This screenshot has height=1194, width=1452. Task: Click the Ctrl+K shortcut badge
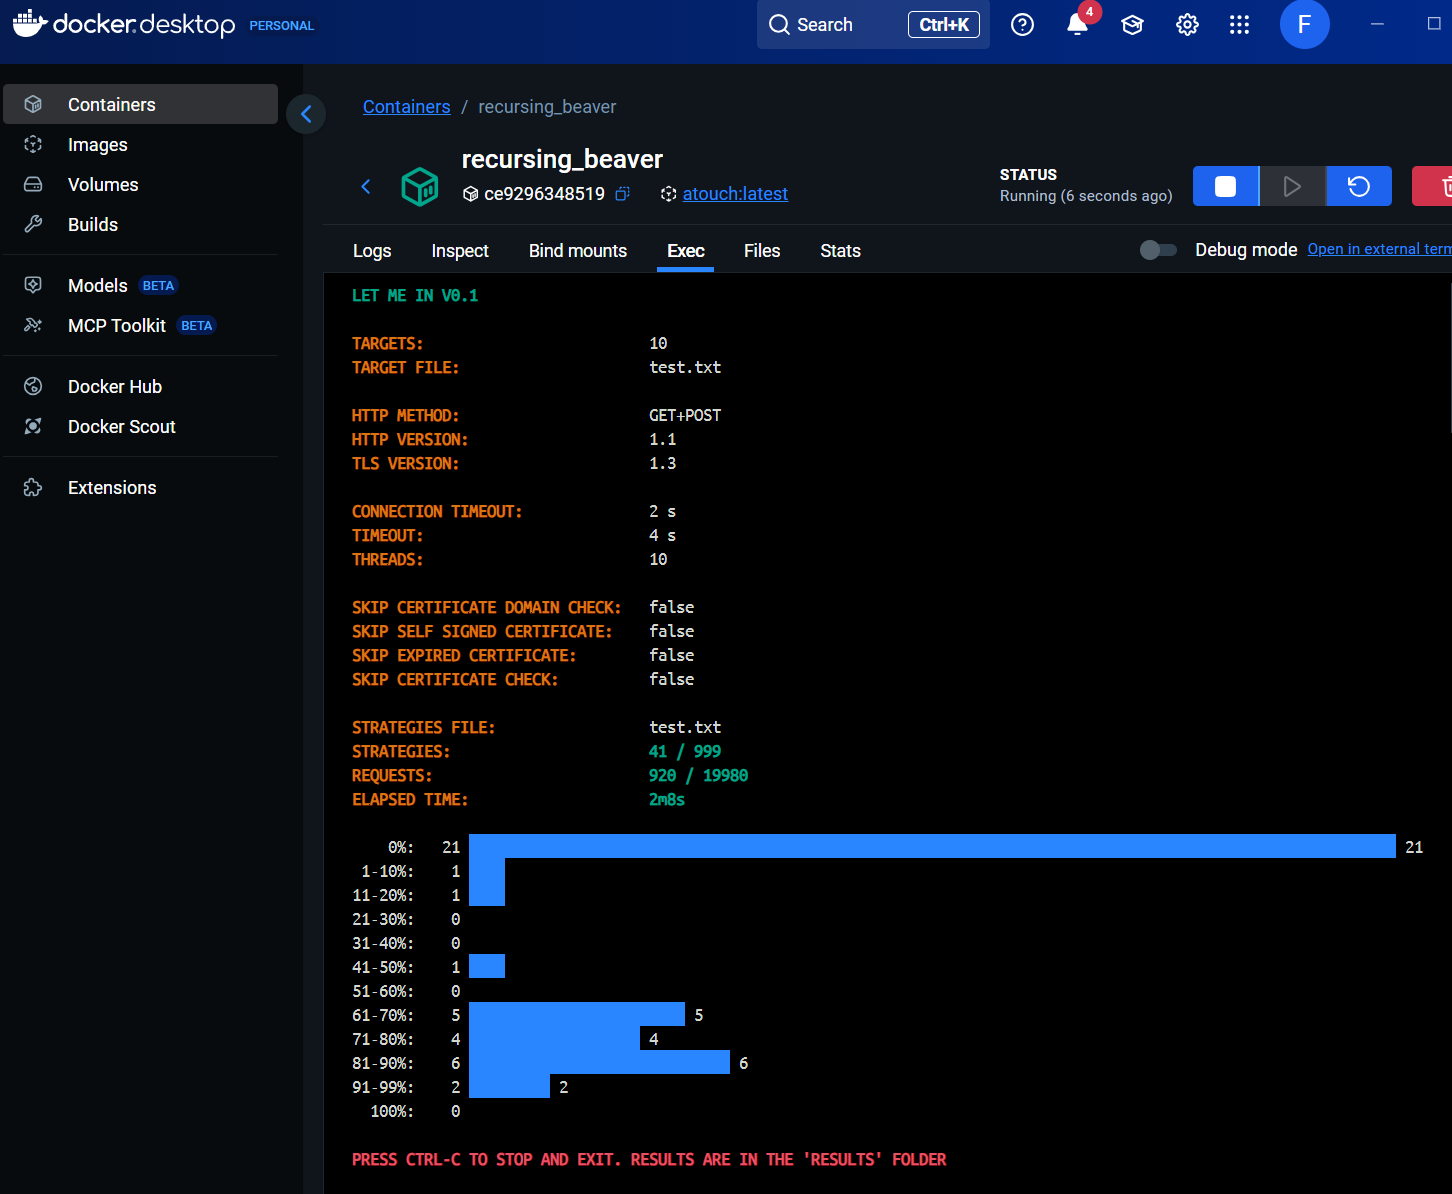[944, 25]
